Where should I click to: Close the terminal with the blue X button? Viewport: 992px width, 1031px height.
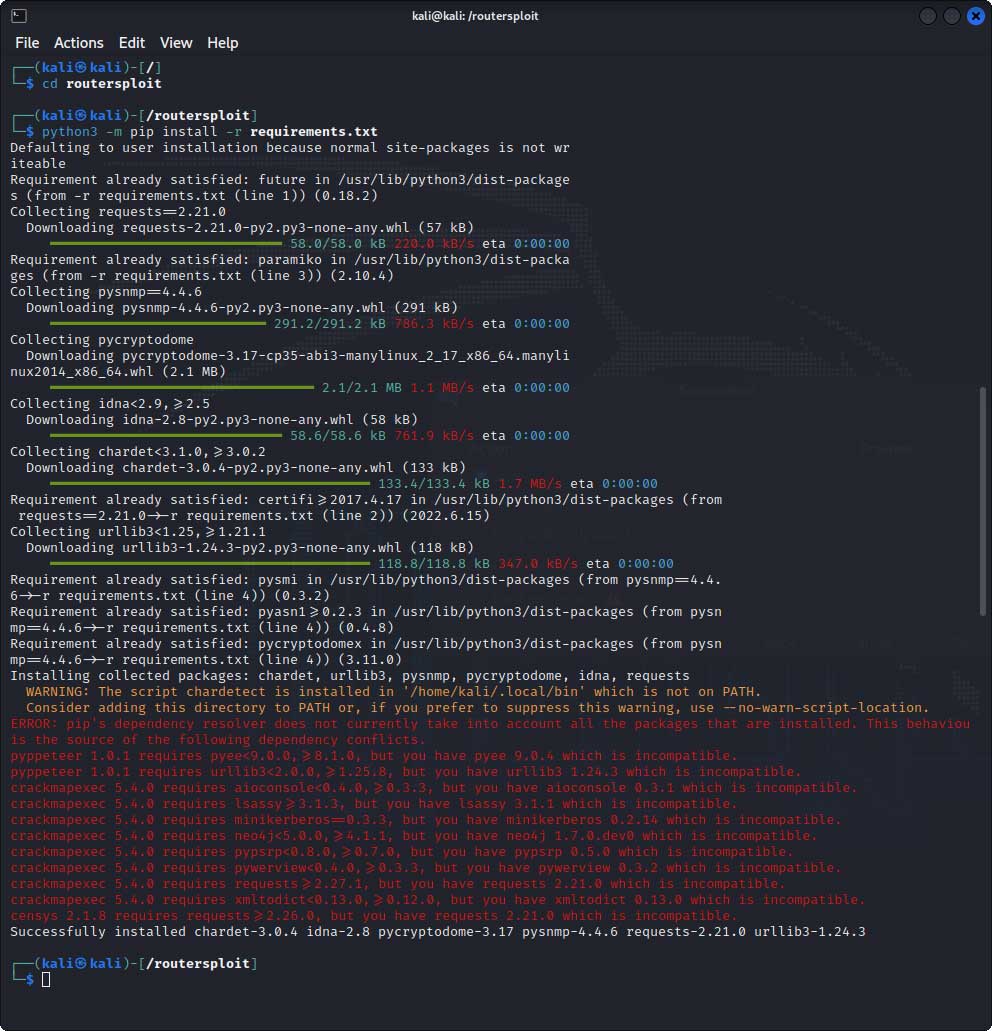[x=974, y=16]
